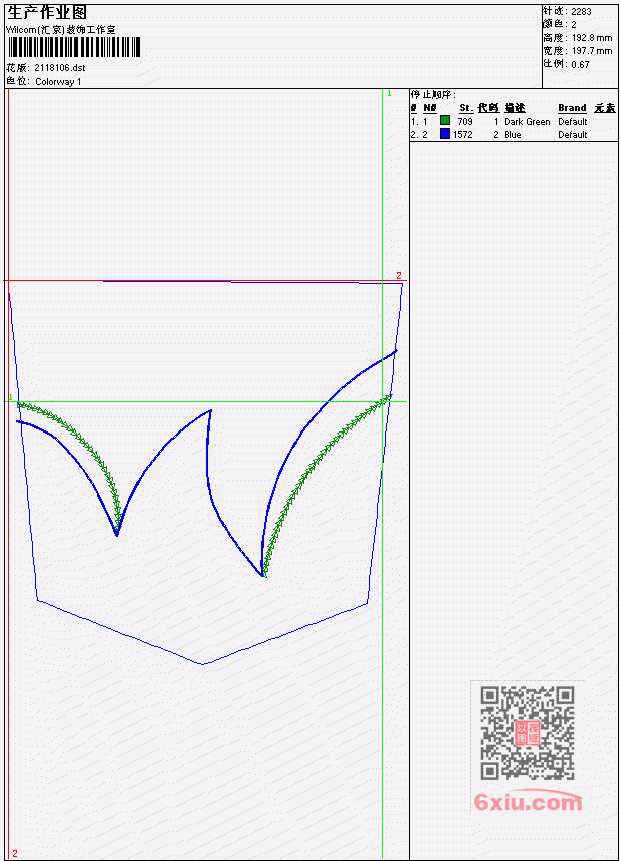The height and width of the screenshot is (861, 620).
Task: Click 'Default' brand in Blue row
Action: pyautogui.click(x=573, y=135)
